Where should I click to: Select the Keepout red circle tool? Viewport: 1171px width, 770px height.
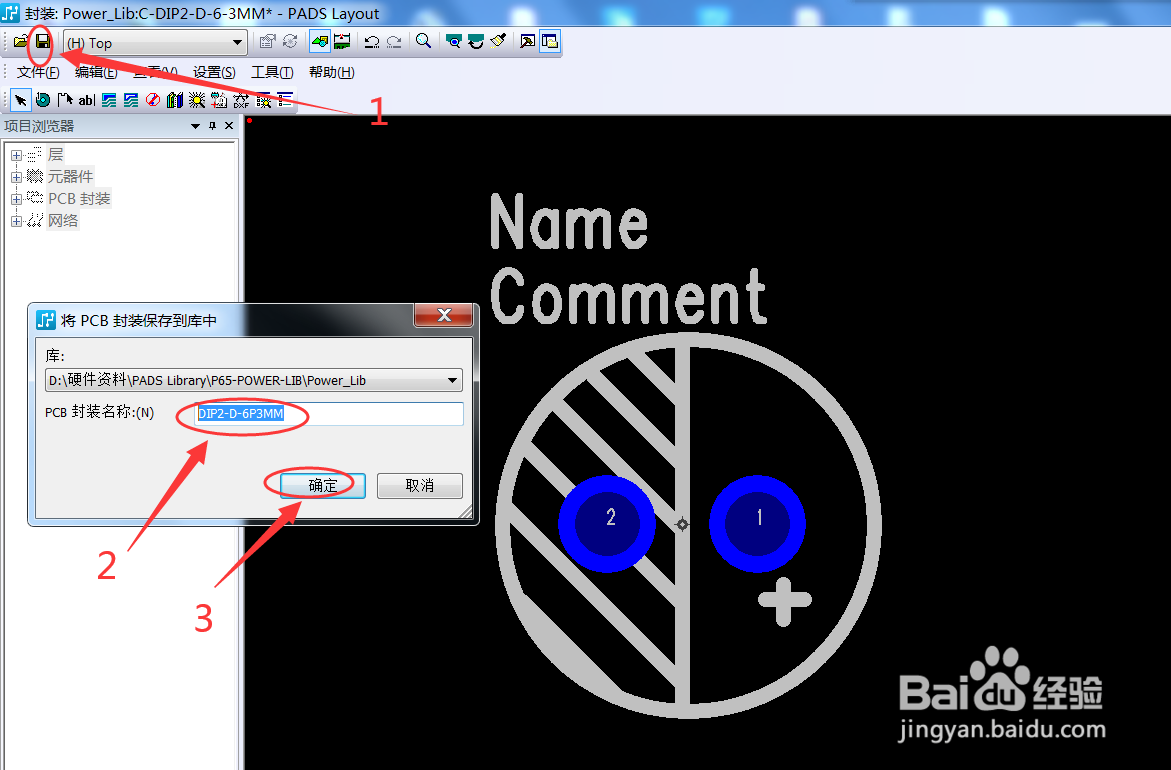point(153,100)
